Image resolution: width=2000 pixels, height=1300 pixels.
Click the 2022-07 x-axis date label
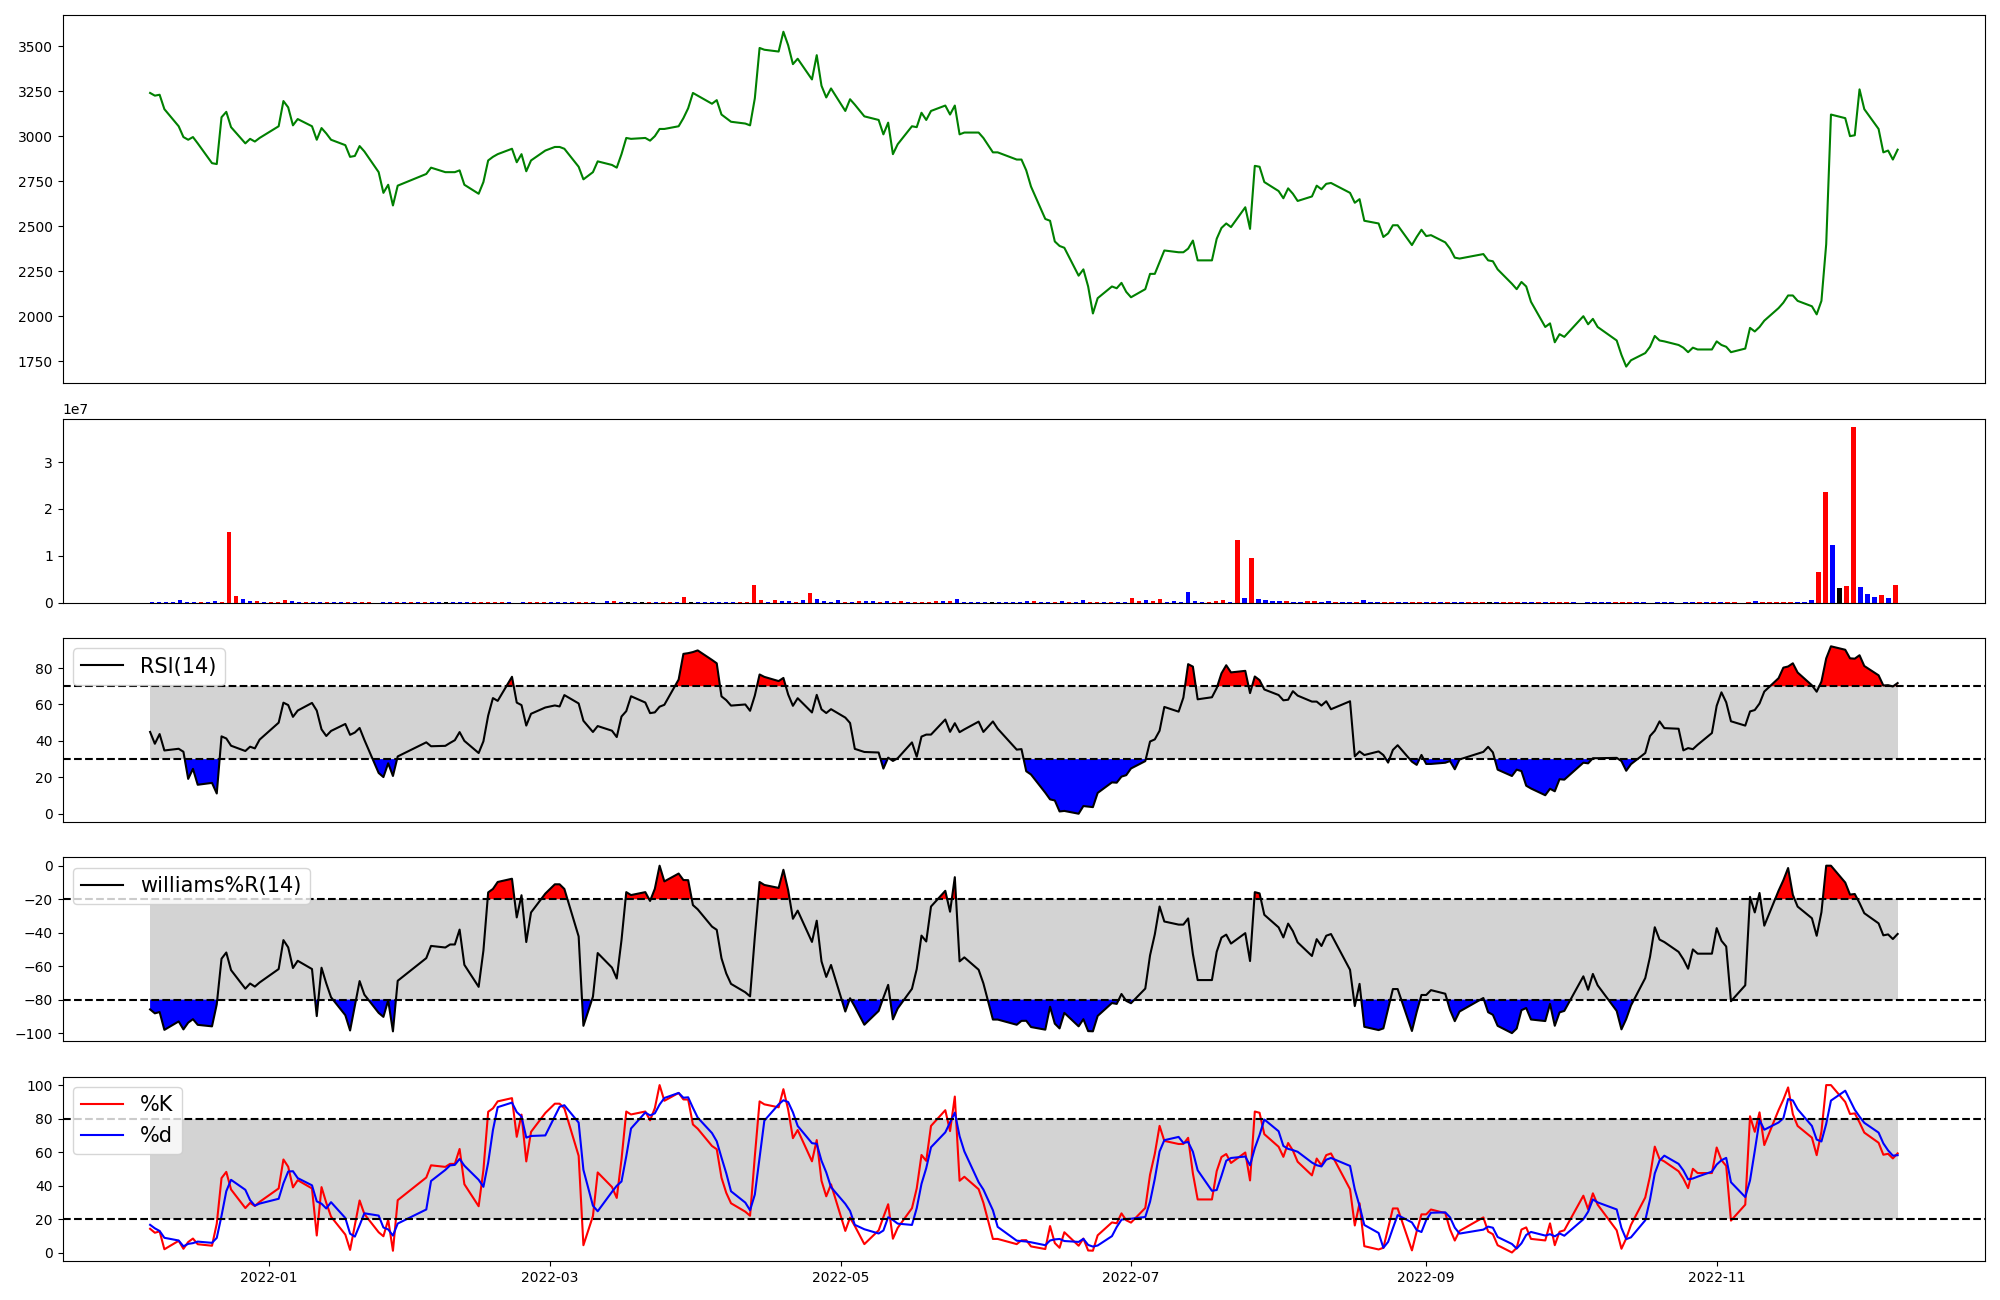(x=1131, y=1277)
